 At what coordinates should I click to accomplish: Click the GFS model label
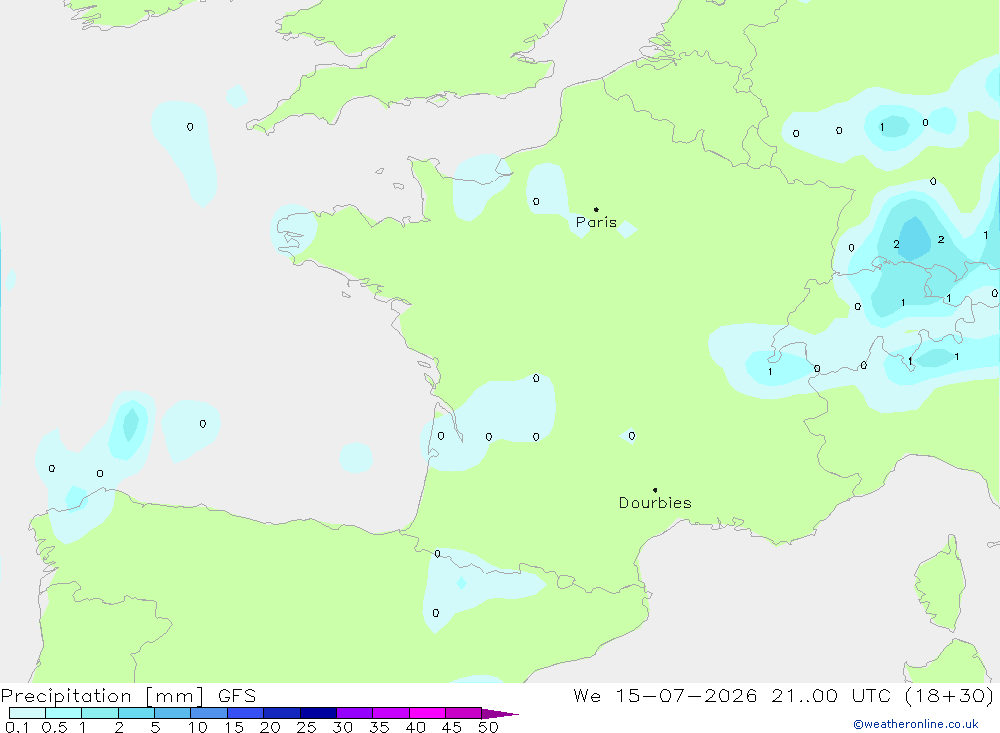(x=237, y=696)
